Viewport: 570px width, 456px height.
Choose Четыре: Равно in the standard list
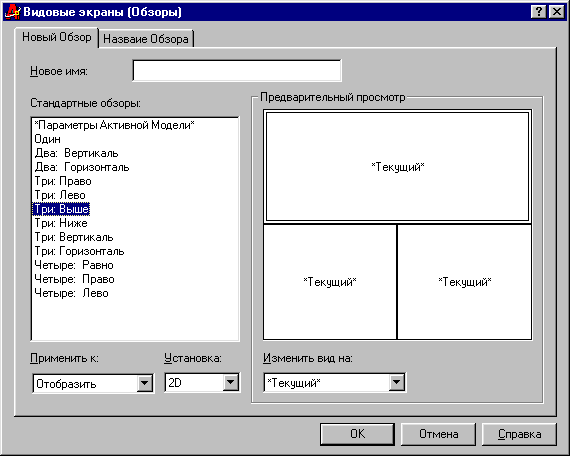click(74, 265)
